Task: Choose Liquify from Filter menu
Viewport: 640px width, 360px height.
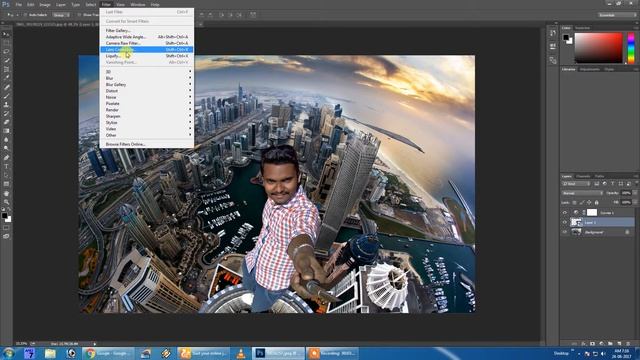Action: pos(147,56)
